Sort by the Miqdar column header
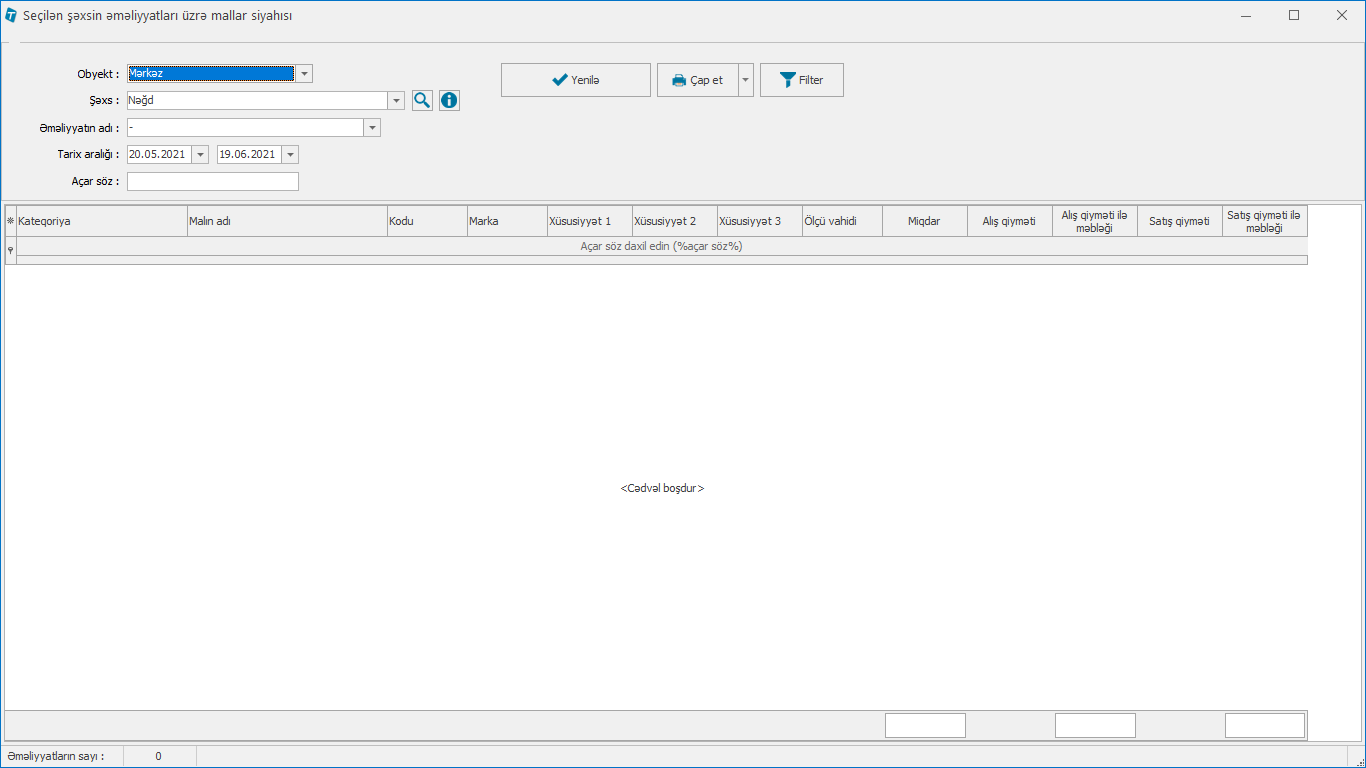1366x768 pixels. click(925, 221)
